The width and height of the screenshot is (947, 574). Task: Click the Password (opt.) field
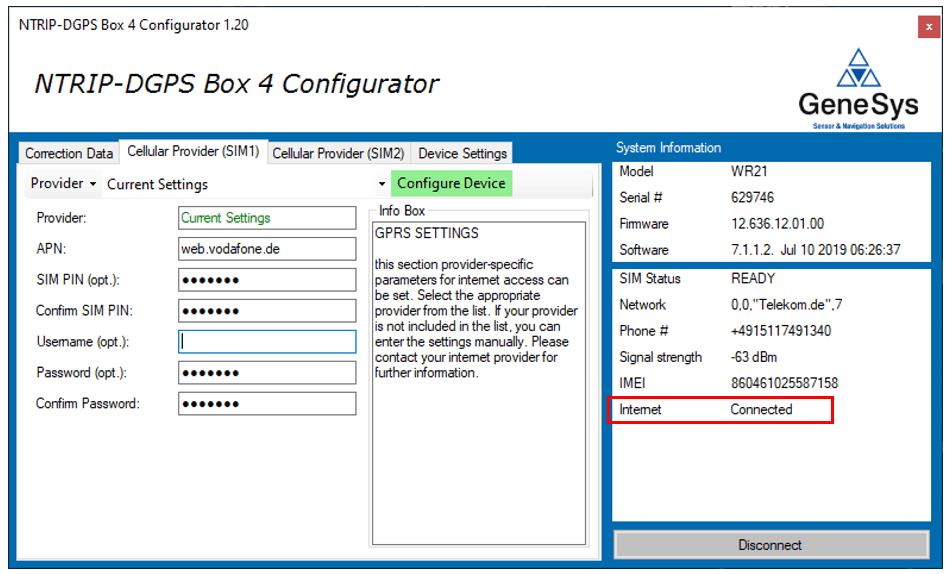(267, 373)
